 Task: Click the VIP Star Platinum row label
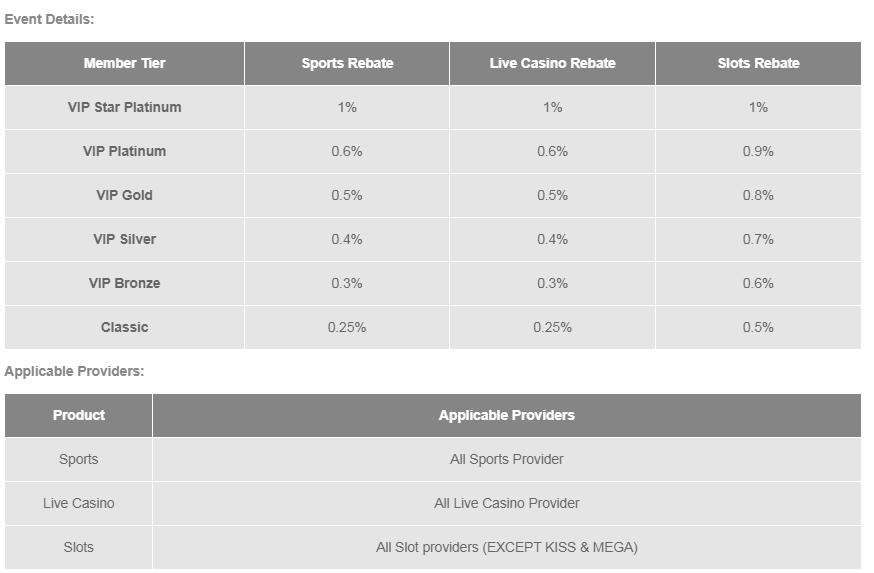pyautogui.click(x=125, y=107)
